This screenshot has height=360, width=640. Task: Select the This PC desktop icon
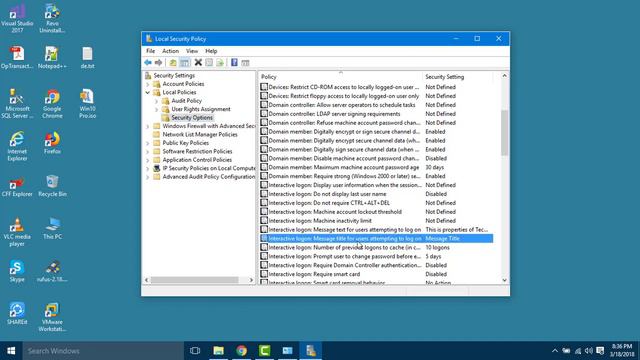52,228
